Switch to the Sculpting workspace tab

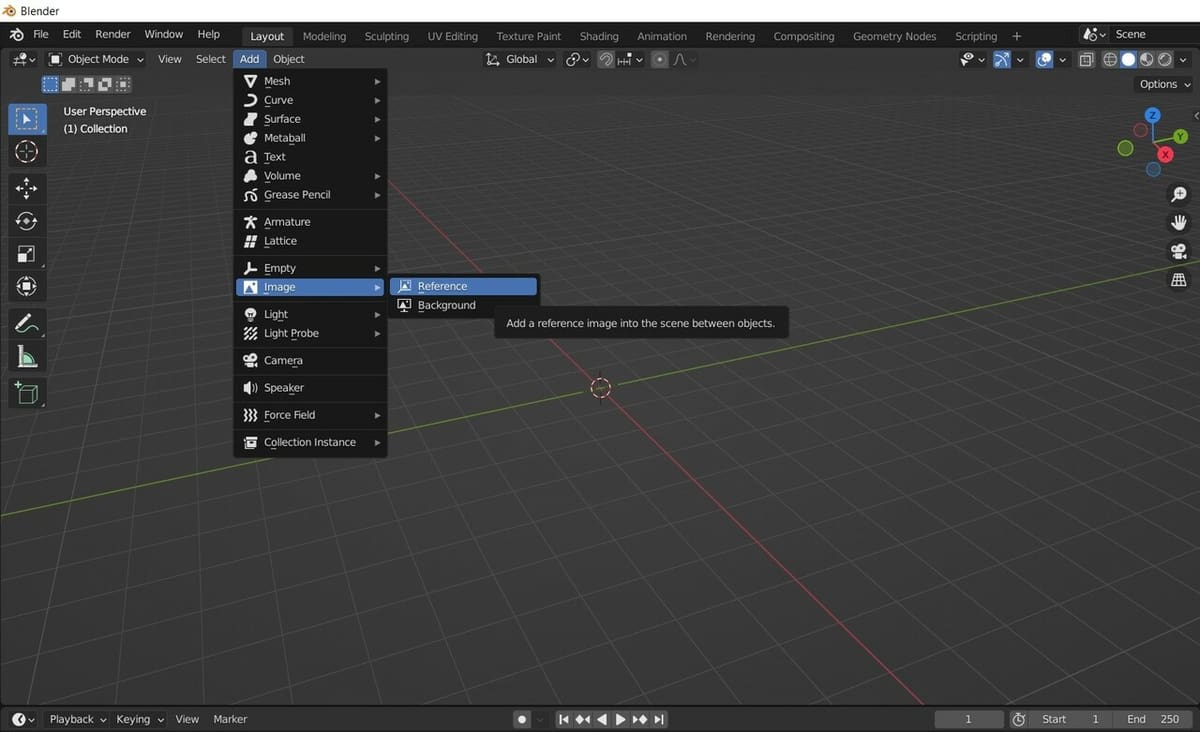[x=386, y=36]
